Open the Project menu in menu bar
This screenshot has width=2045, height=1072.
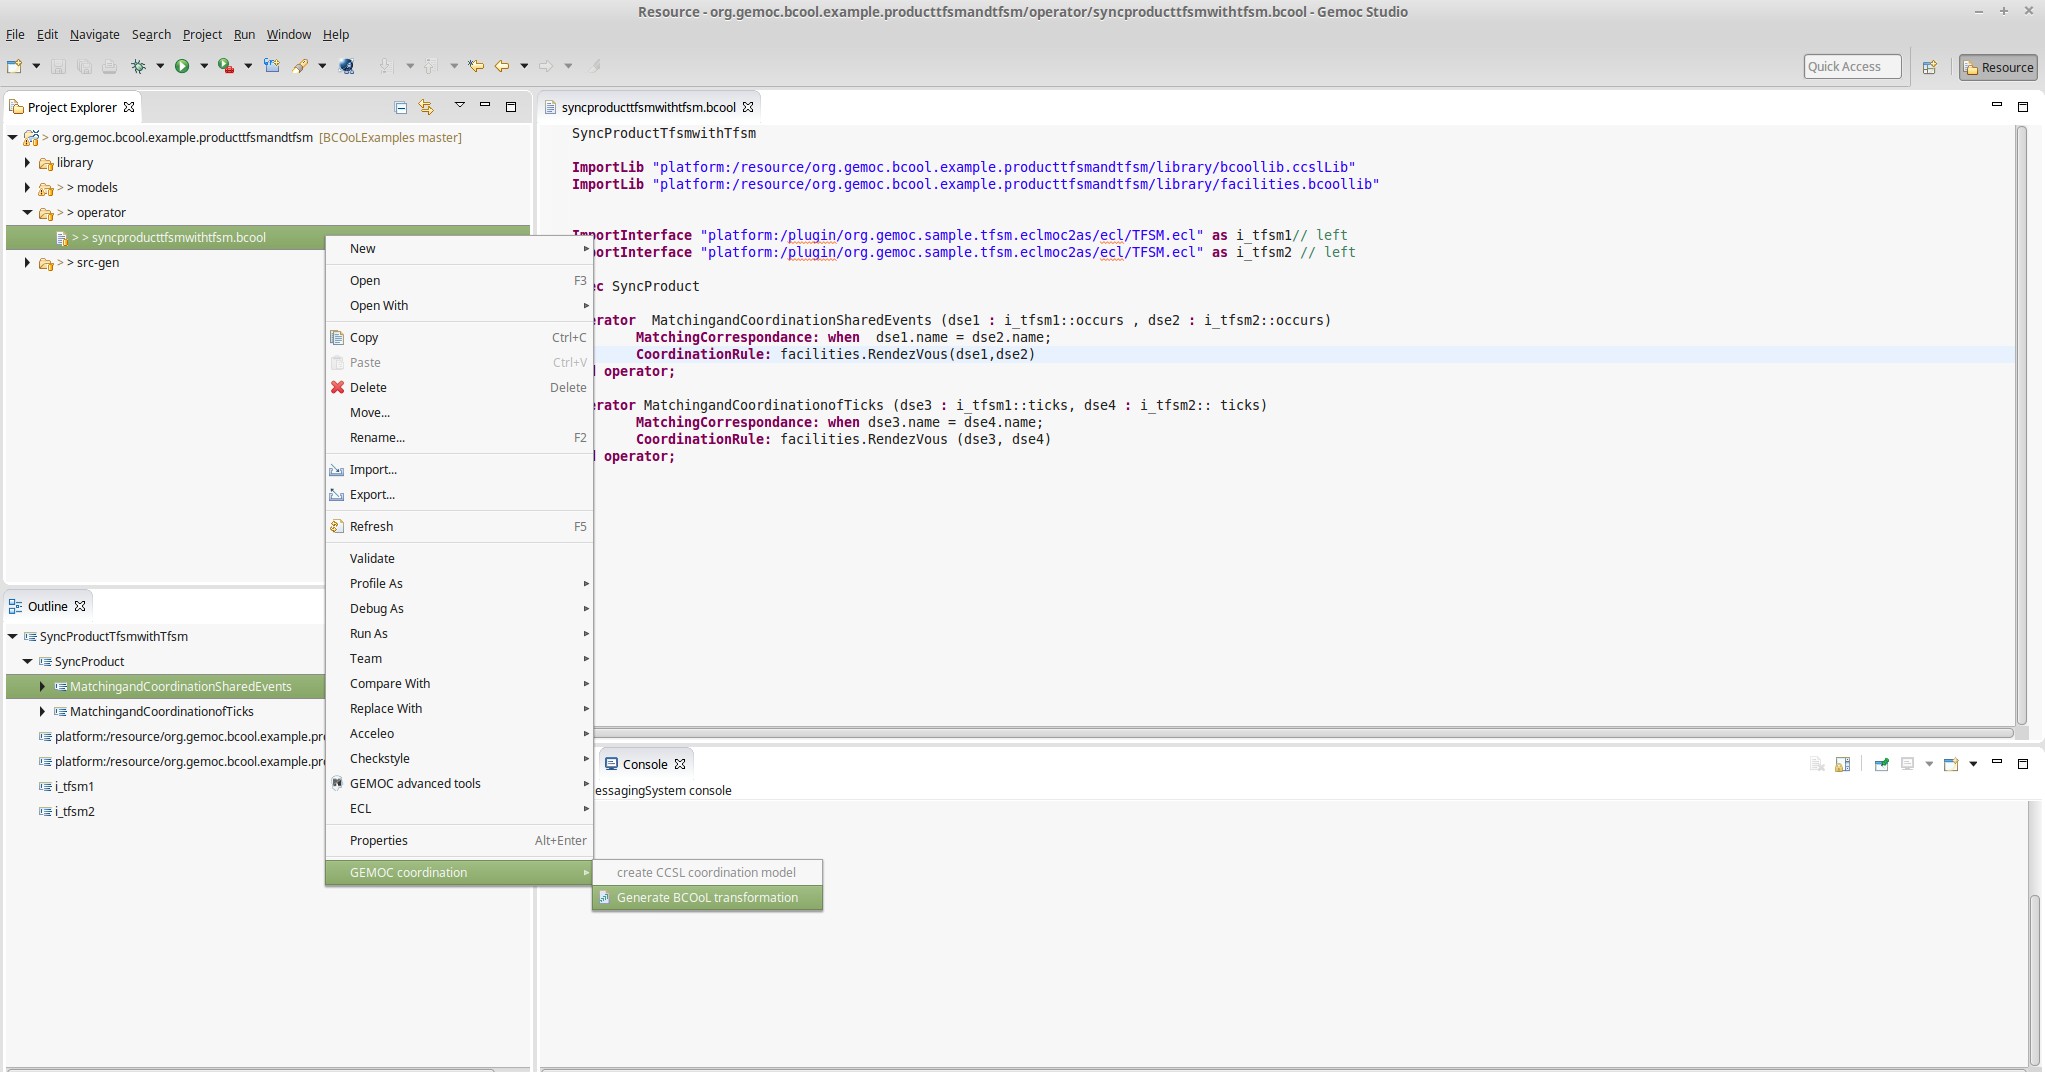pos(202,34)
